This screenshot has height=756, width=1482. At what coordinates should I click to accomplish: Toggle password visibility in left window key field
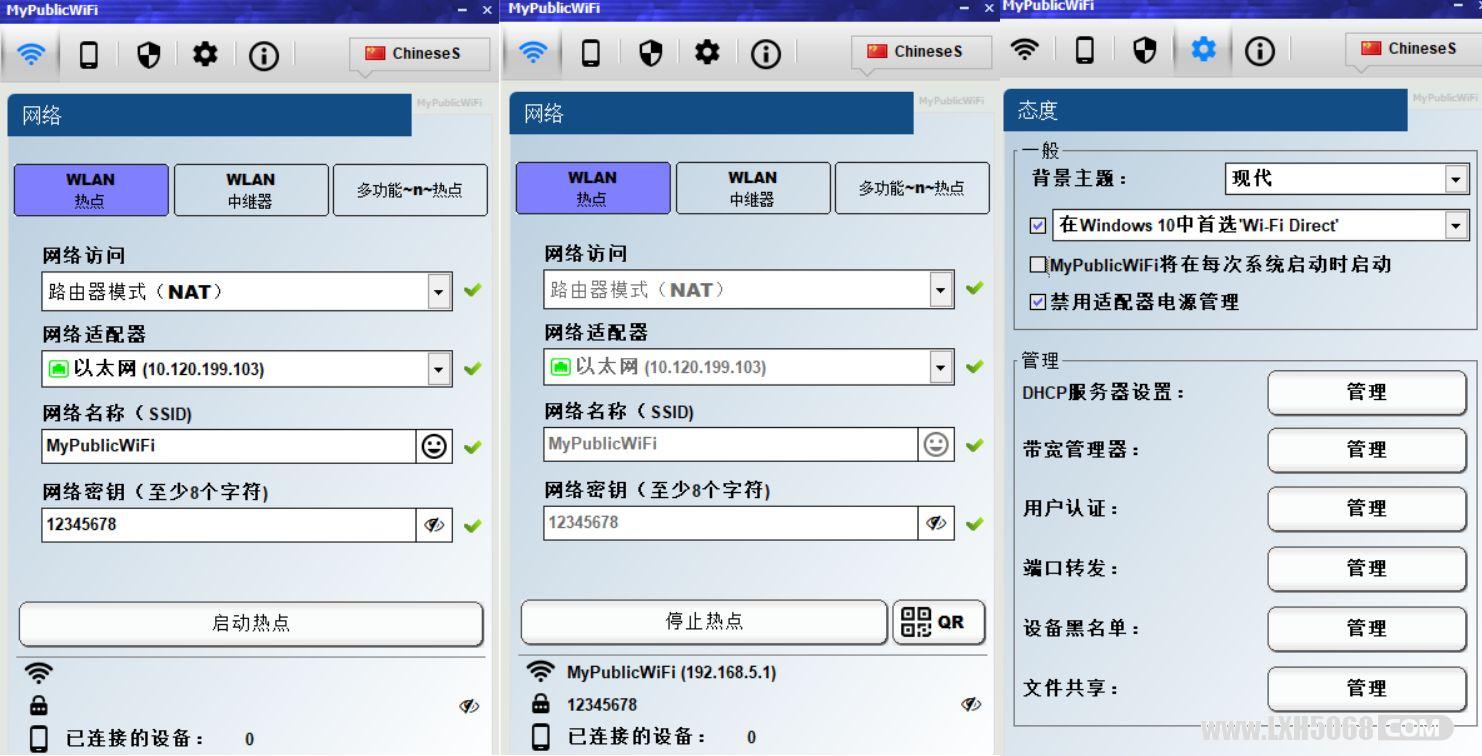point(434,525)
